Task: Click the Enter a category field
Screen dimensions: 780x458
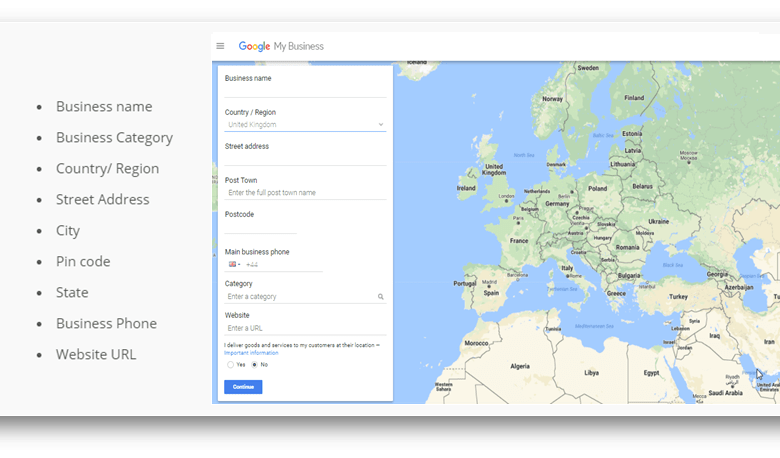Action: click(x=300, y=297)
